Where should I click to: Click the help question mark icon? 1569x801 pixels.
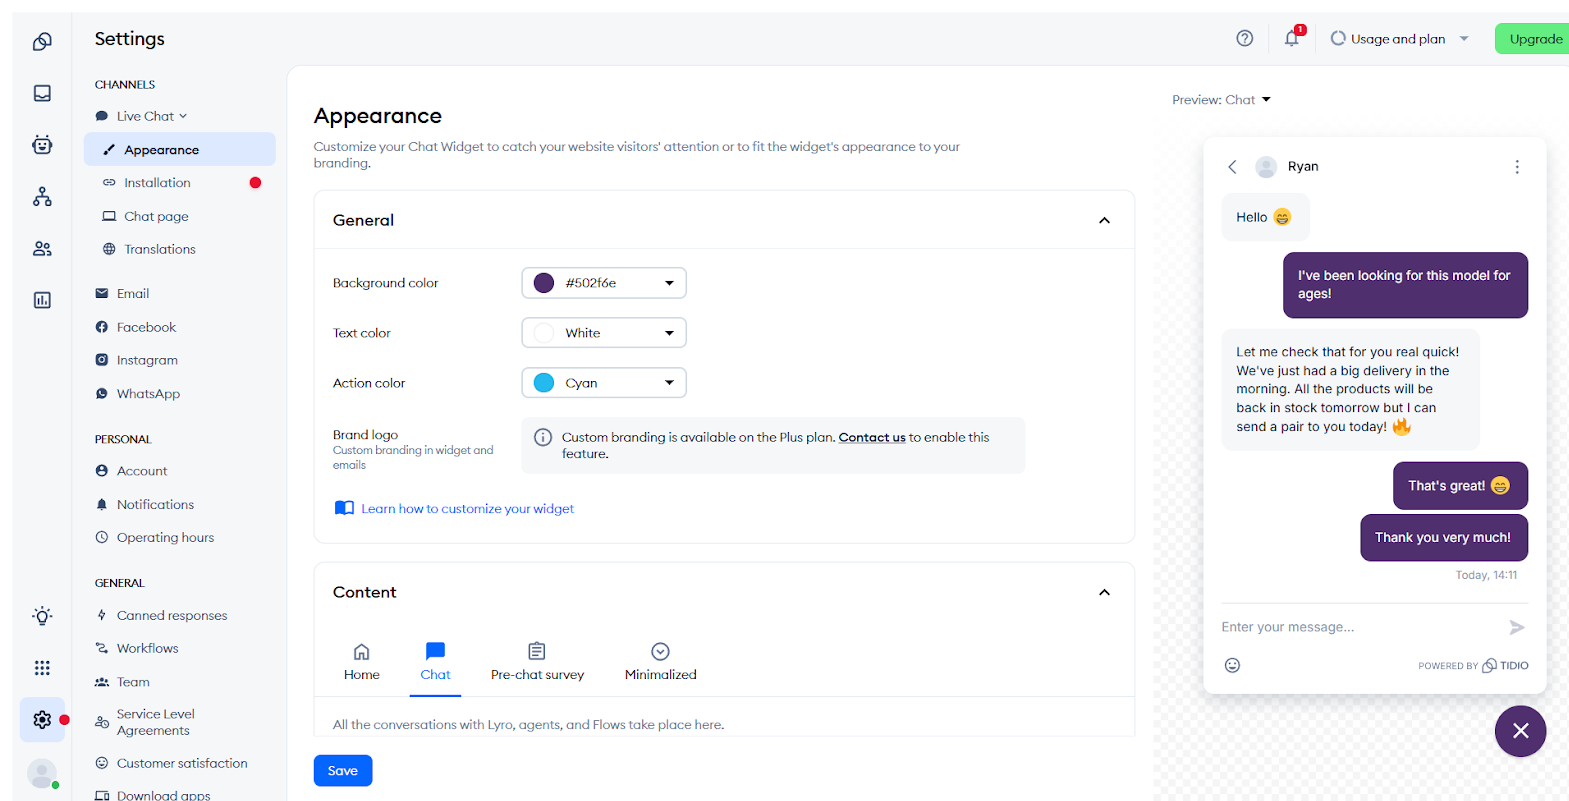click(x=1244, y=39)
